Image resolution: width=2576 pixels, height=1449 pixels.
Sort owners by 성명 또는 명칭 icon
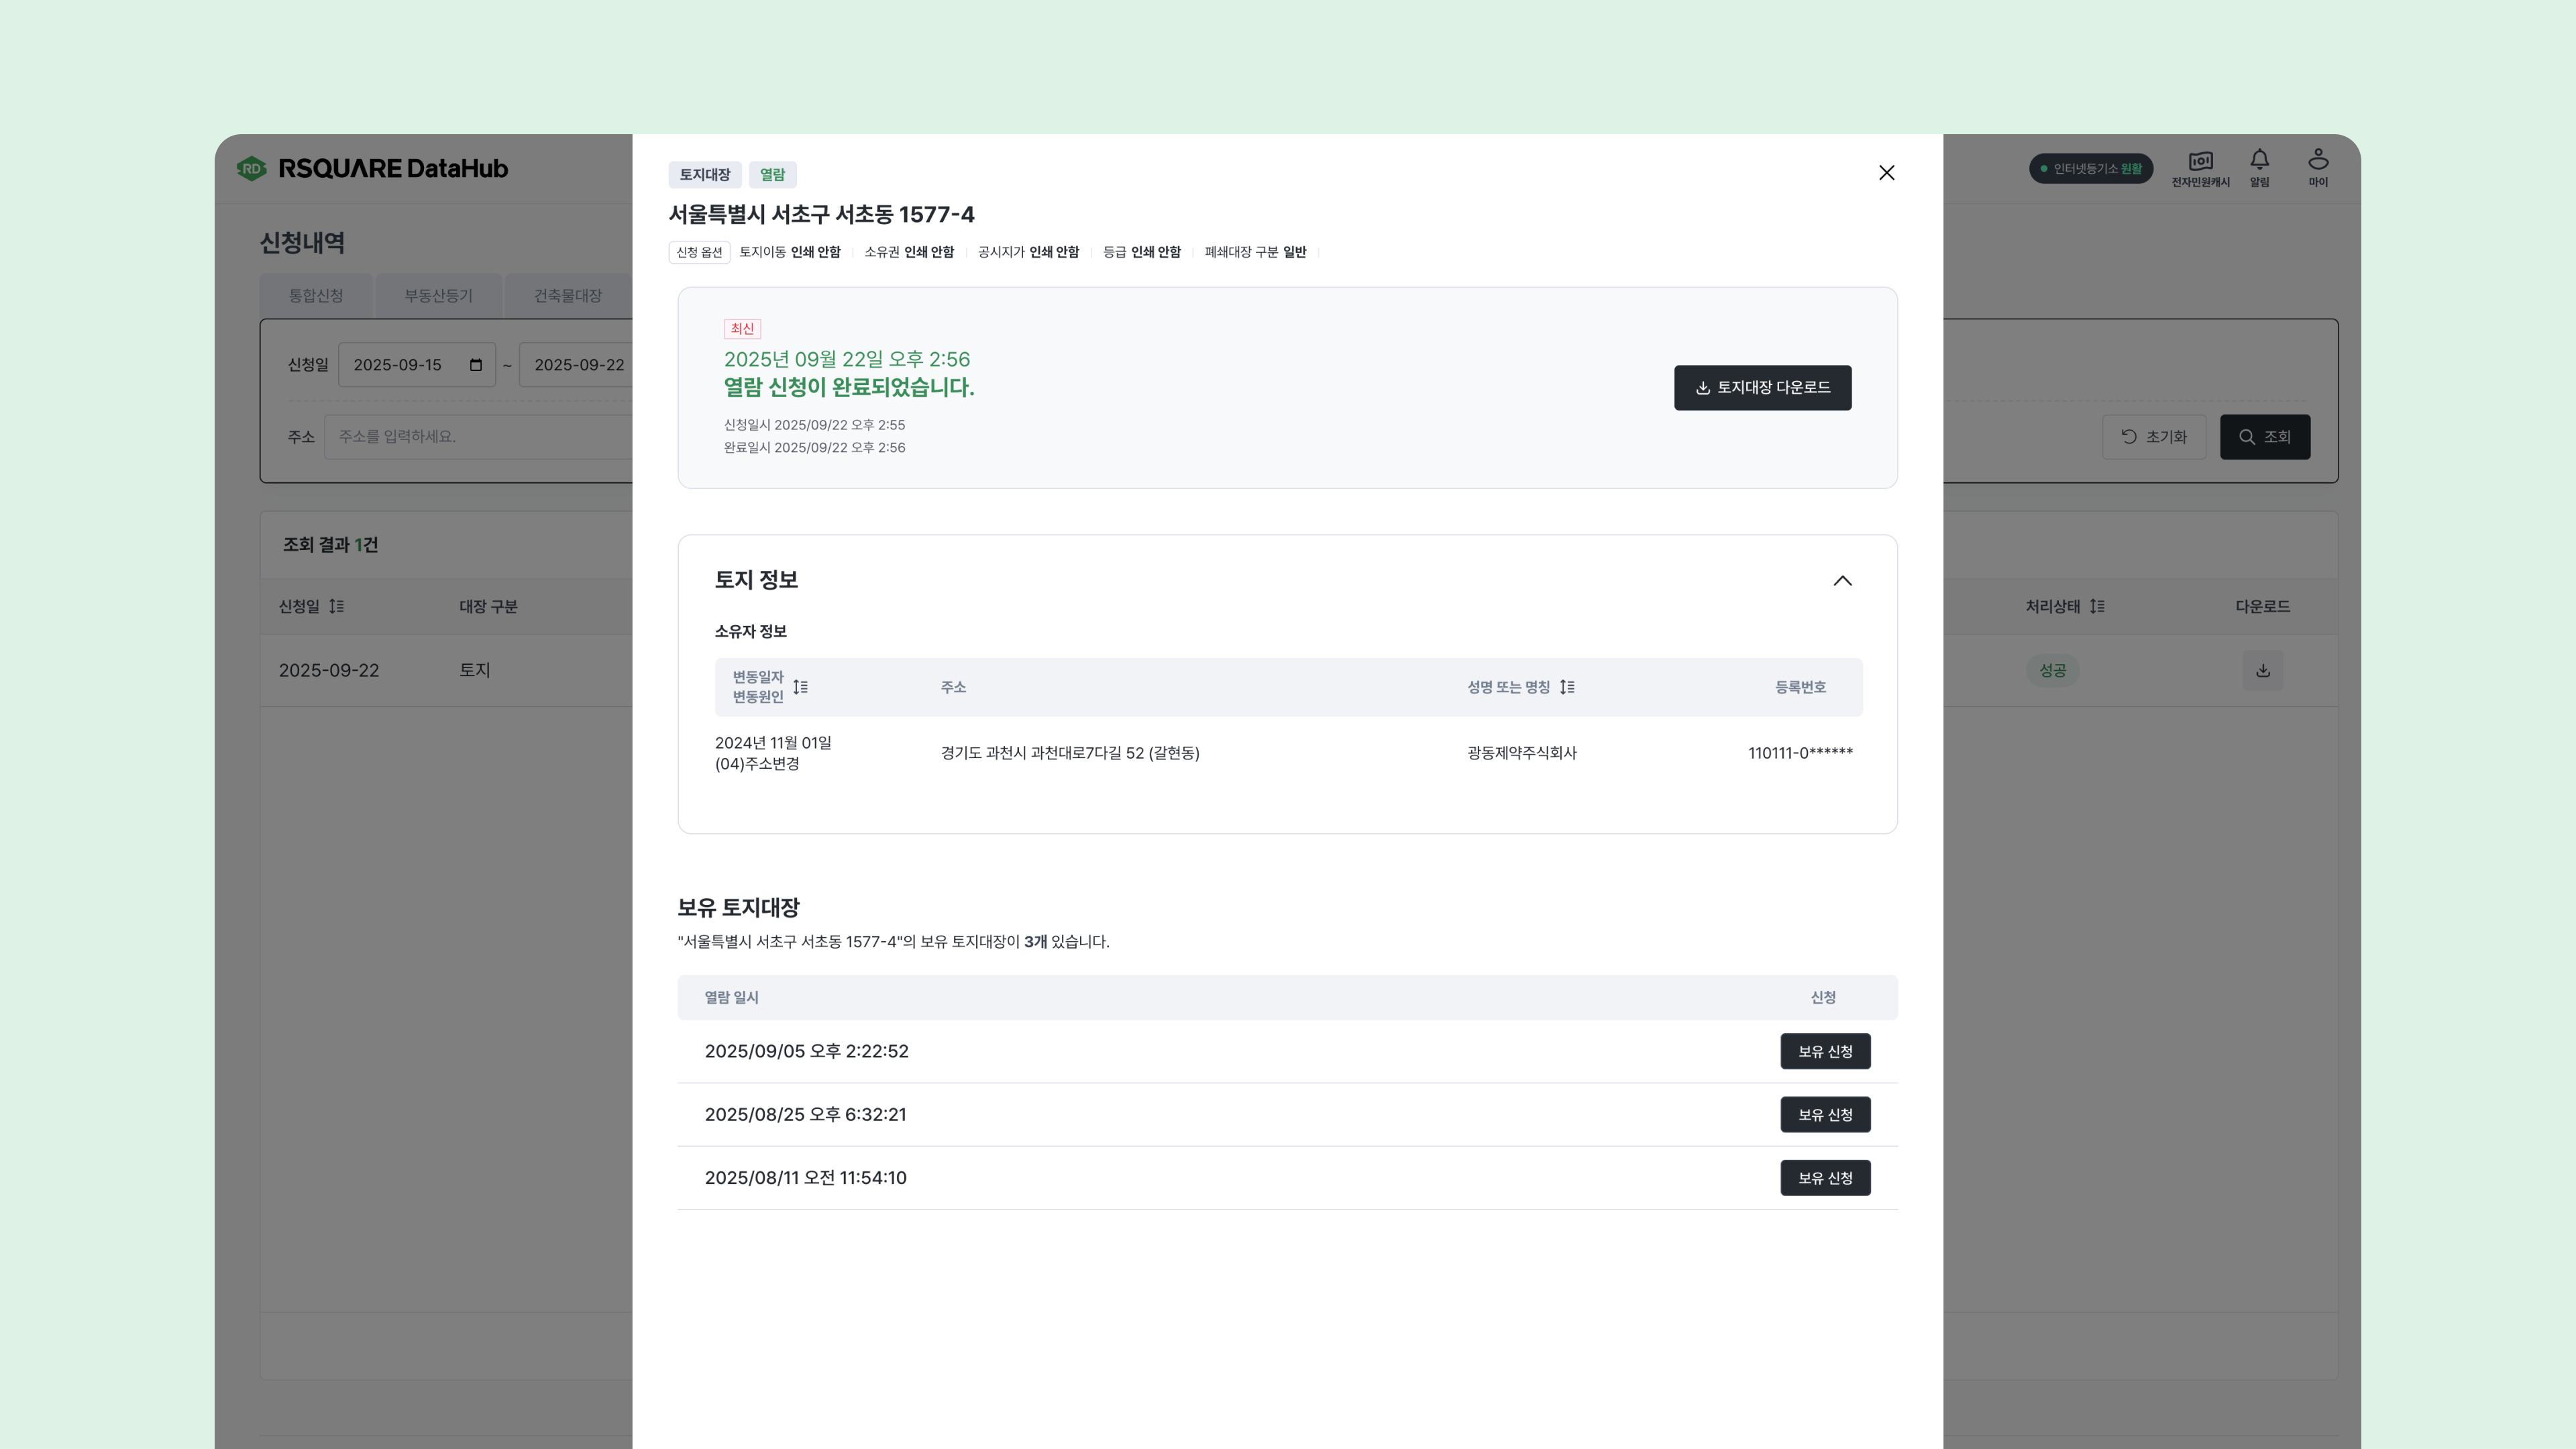click(1567, 687)
